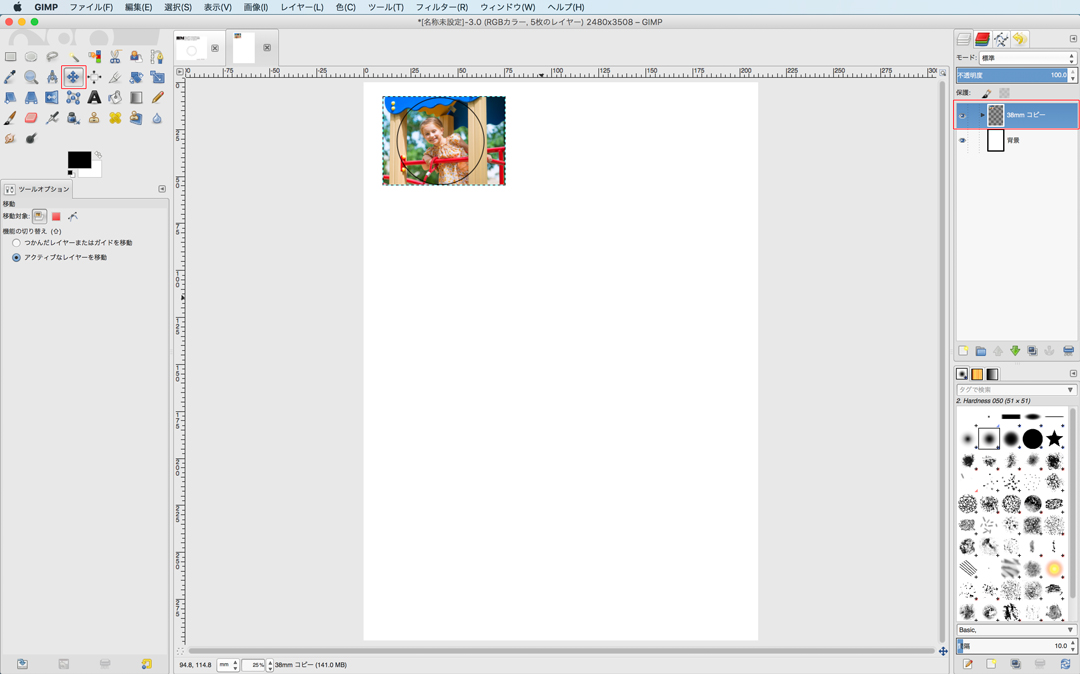Select the Heal tool

(115, 118)
